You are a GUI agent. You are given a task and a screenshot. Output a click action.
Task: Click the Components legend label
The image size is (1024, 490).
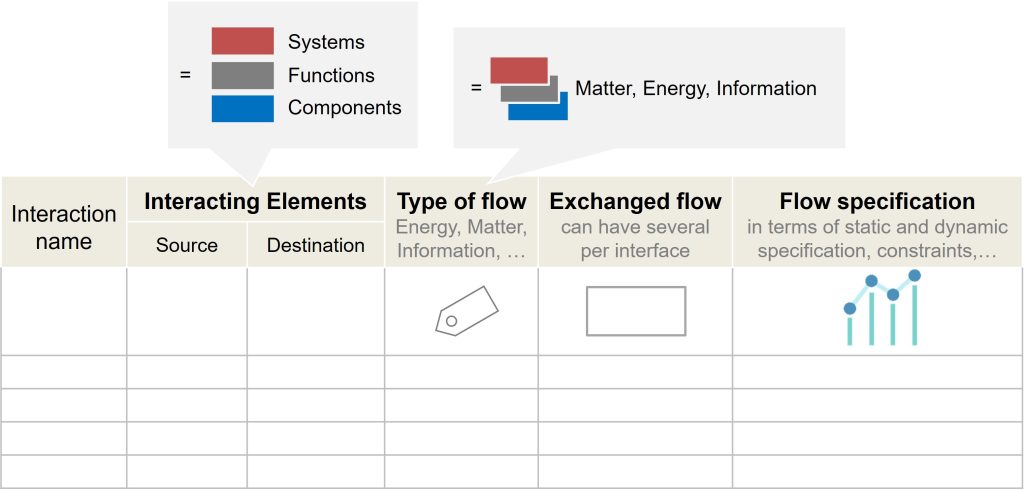344,108
